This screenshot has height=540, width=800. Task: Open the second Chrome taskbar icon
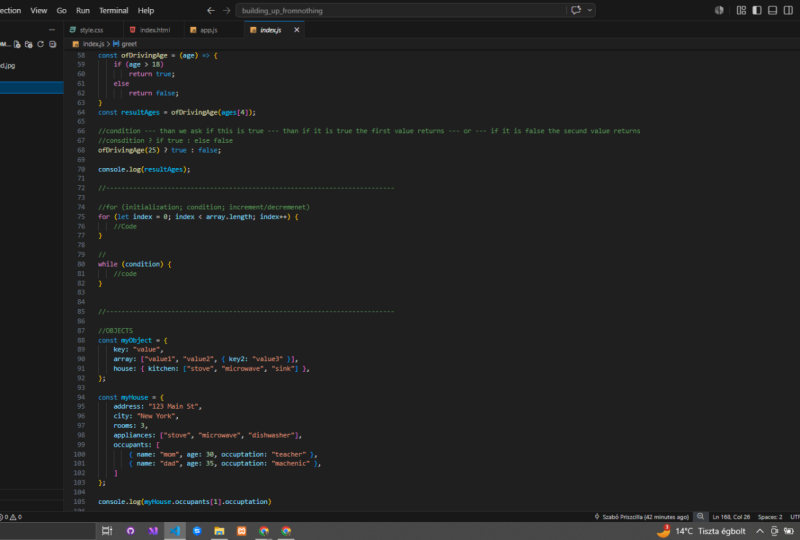coord(286,531)
